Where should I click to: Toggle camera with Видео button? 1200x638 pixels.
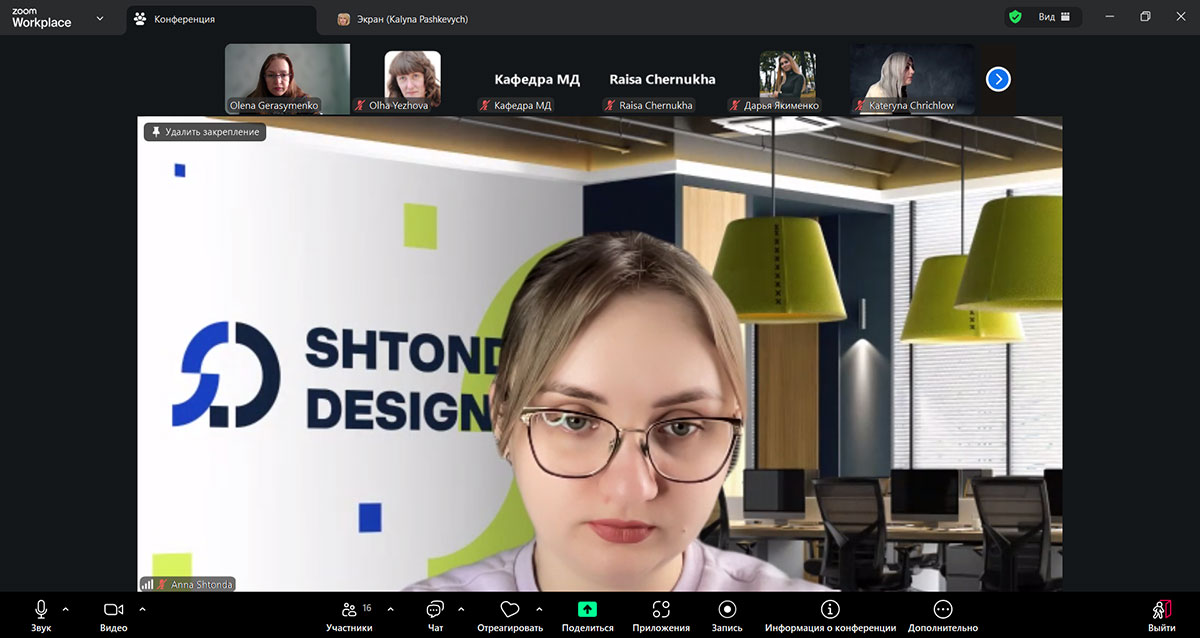tap(113, 610)
